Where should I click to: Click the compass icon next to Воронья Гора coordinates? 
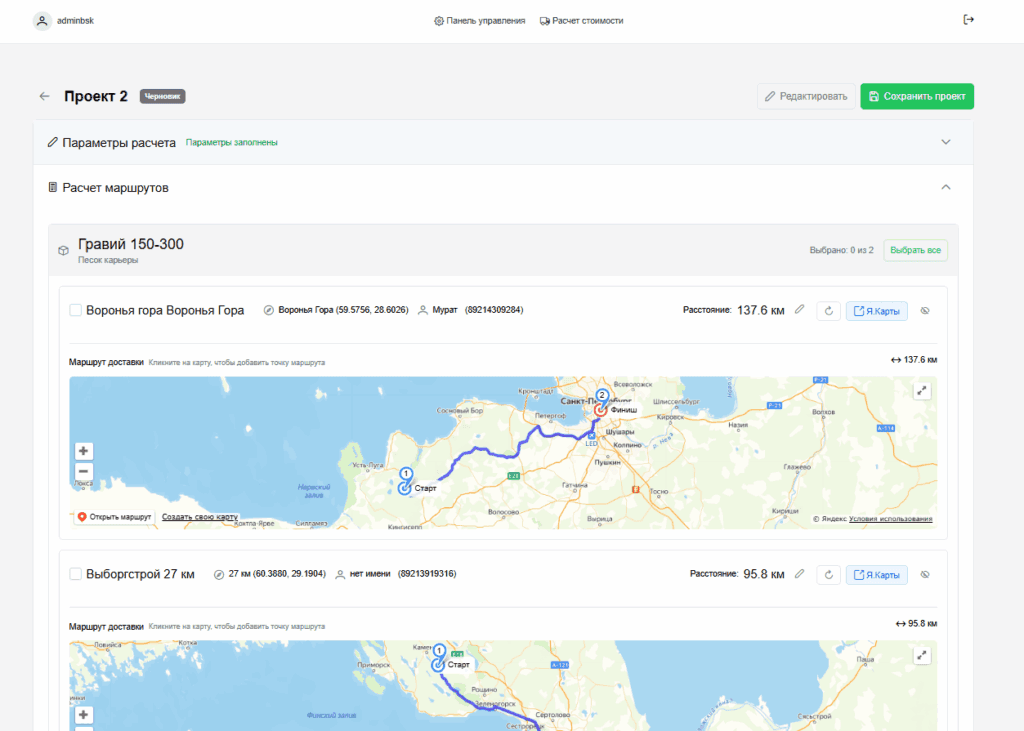268,310
